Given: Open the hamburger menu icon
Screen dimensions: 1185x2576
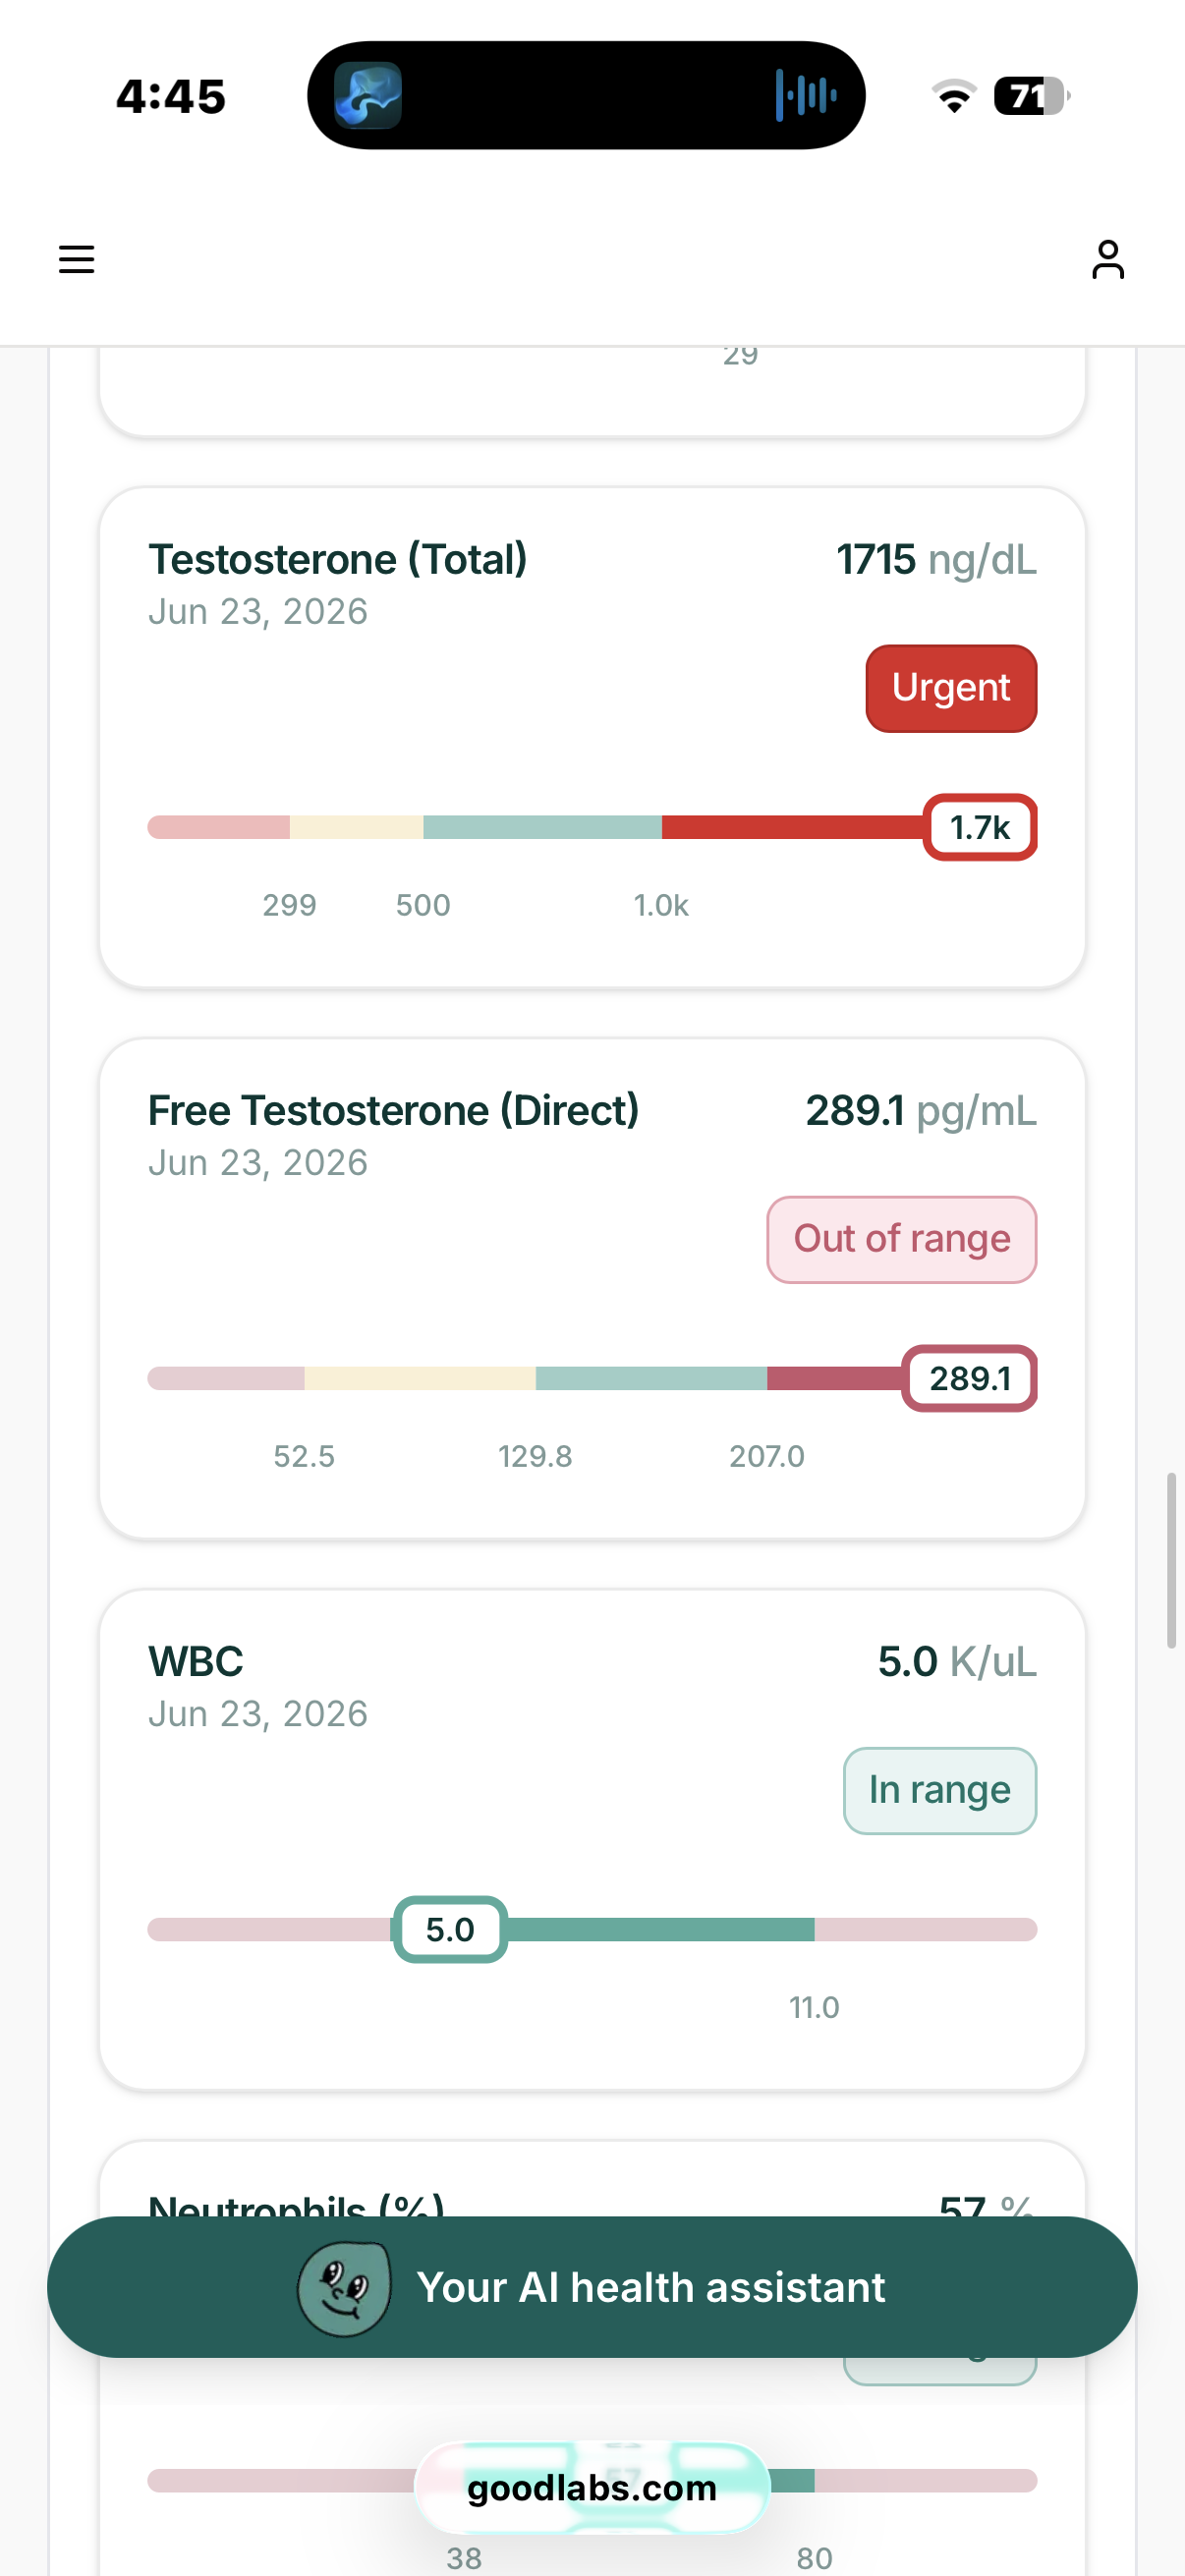Looking at the screenshot, I should point(76,260).
